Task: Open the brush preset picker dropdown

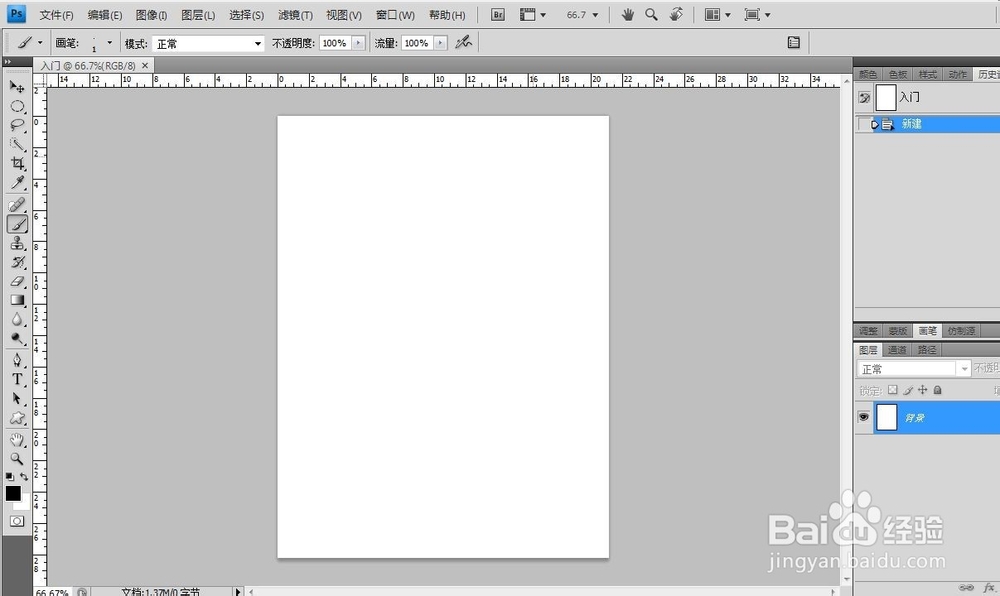Action: click(110, 43)
